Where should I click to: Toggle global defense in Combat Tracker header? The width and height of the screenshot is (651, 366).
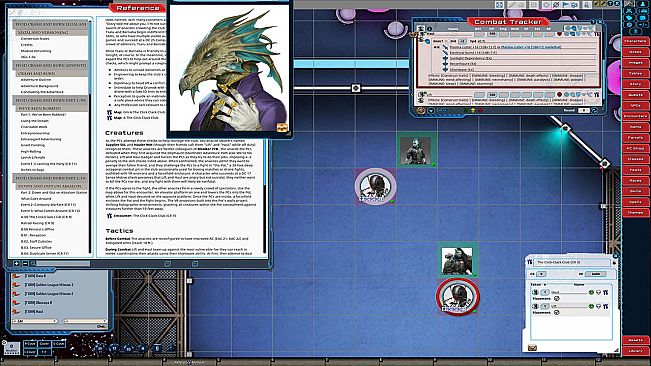tap(579, 28)
